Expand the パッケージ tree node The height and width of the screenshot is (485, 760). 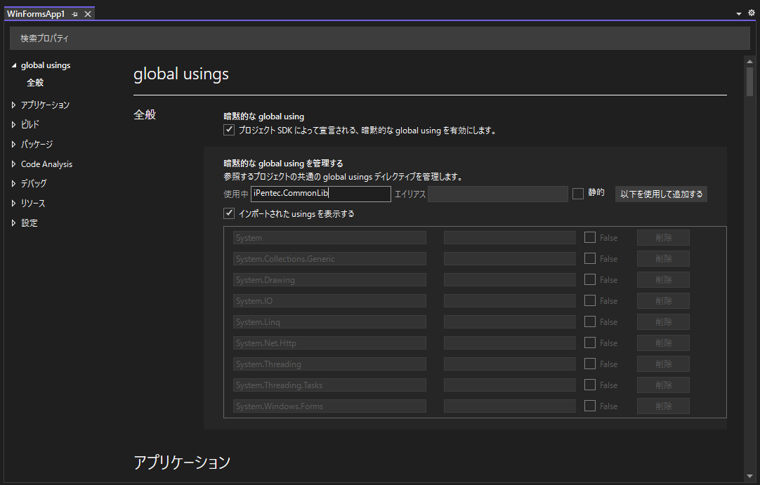point(14,144)
